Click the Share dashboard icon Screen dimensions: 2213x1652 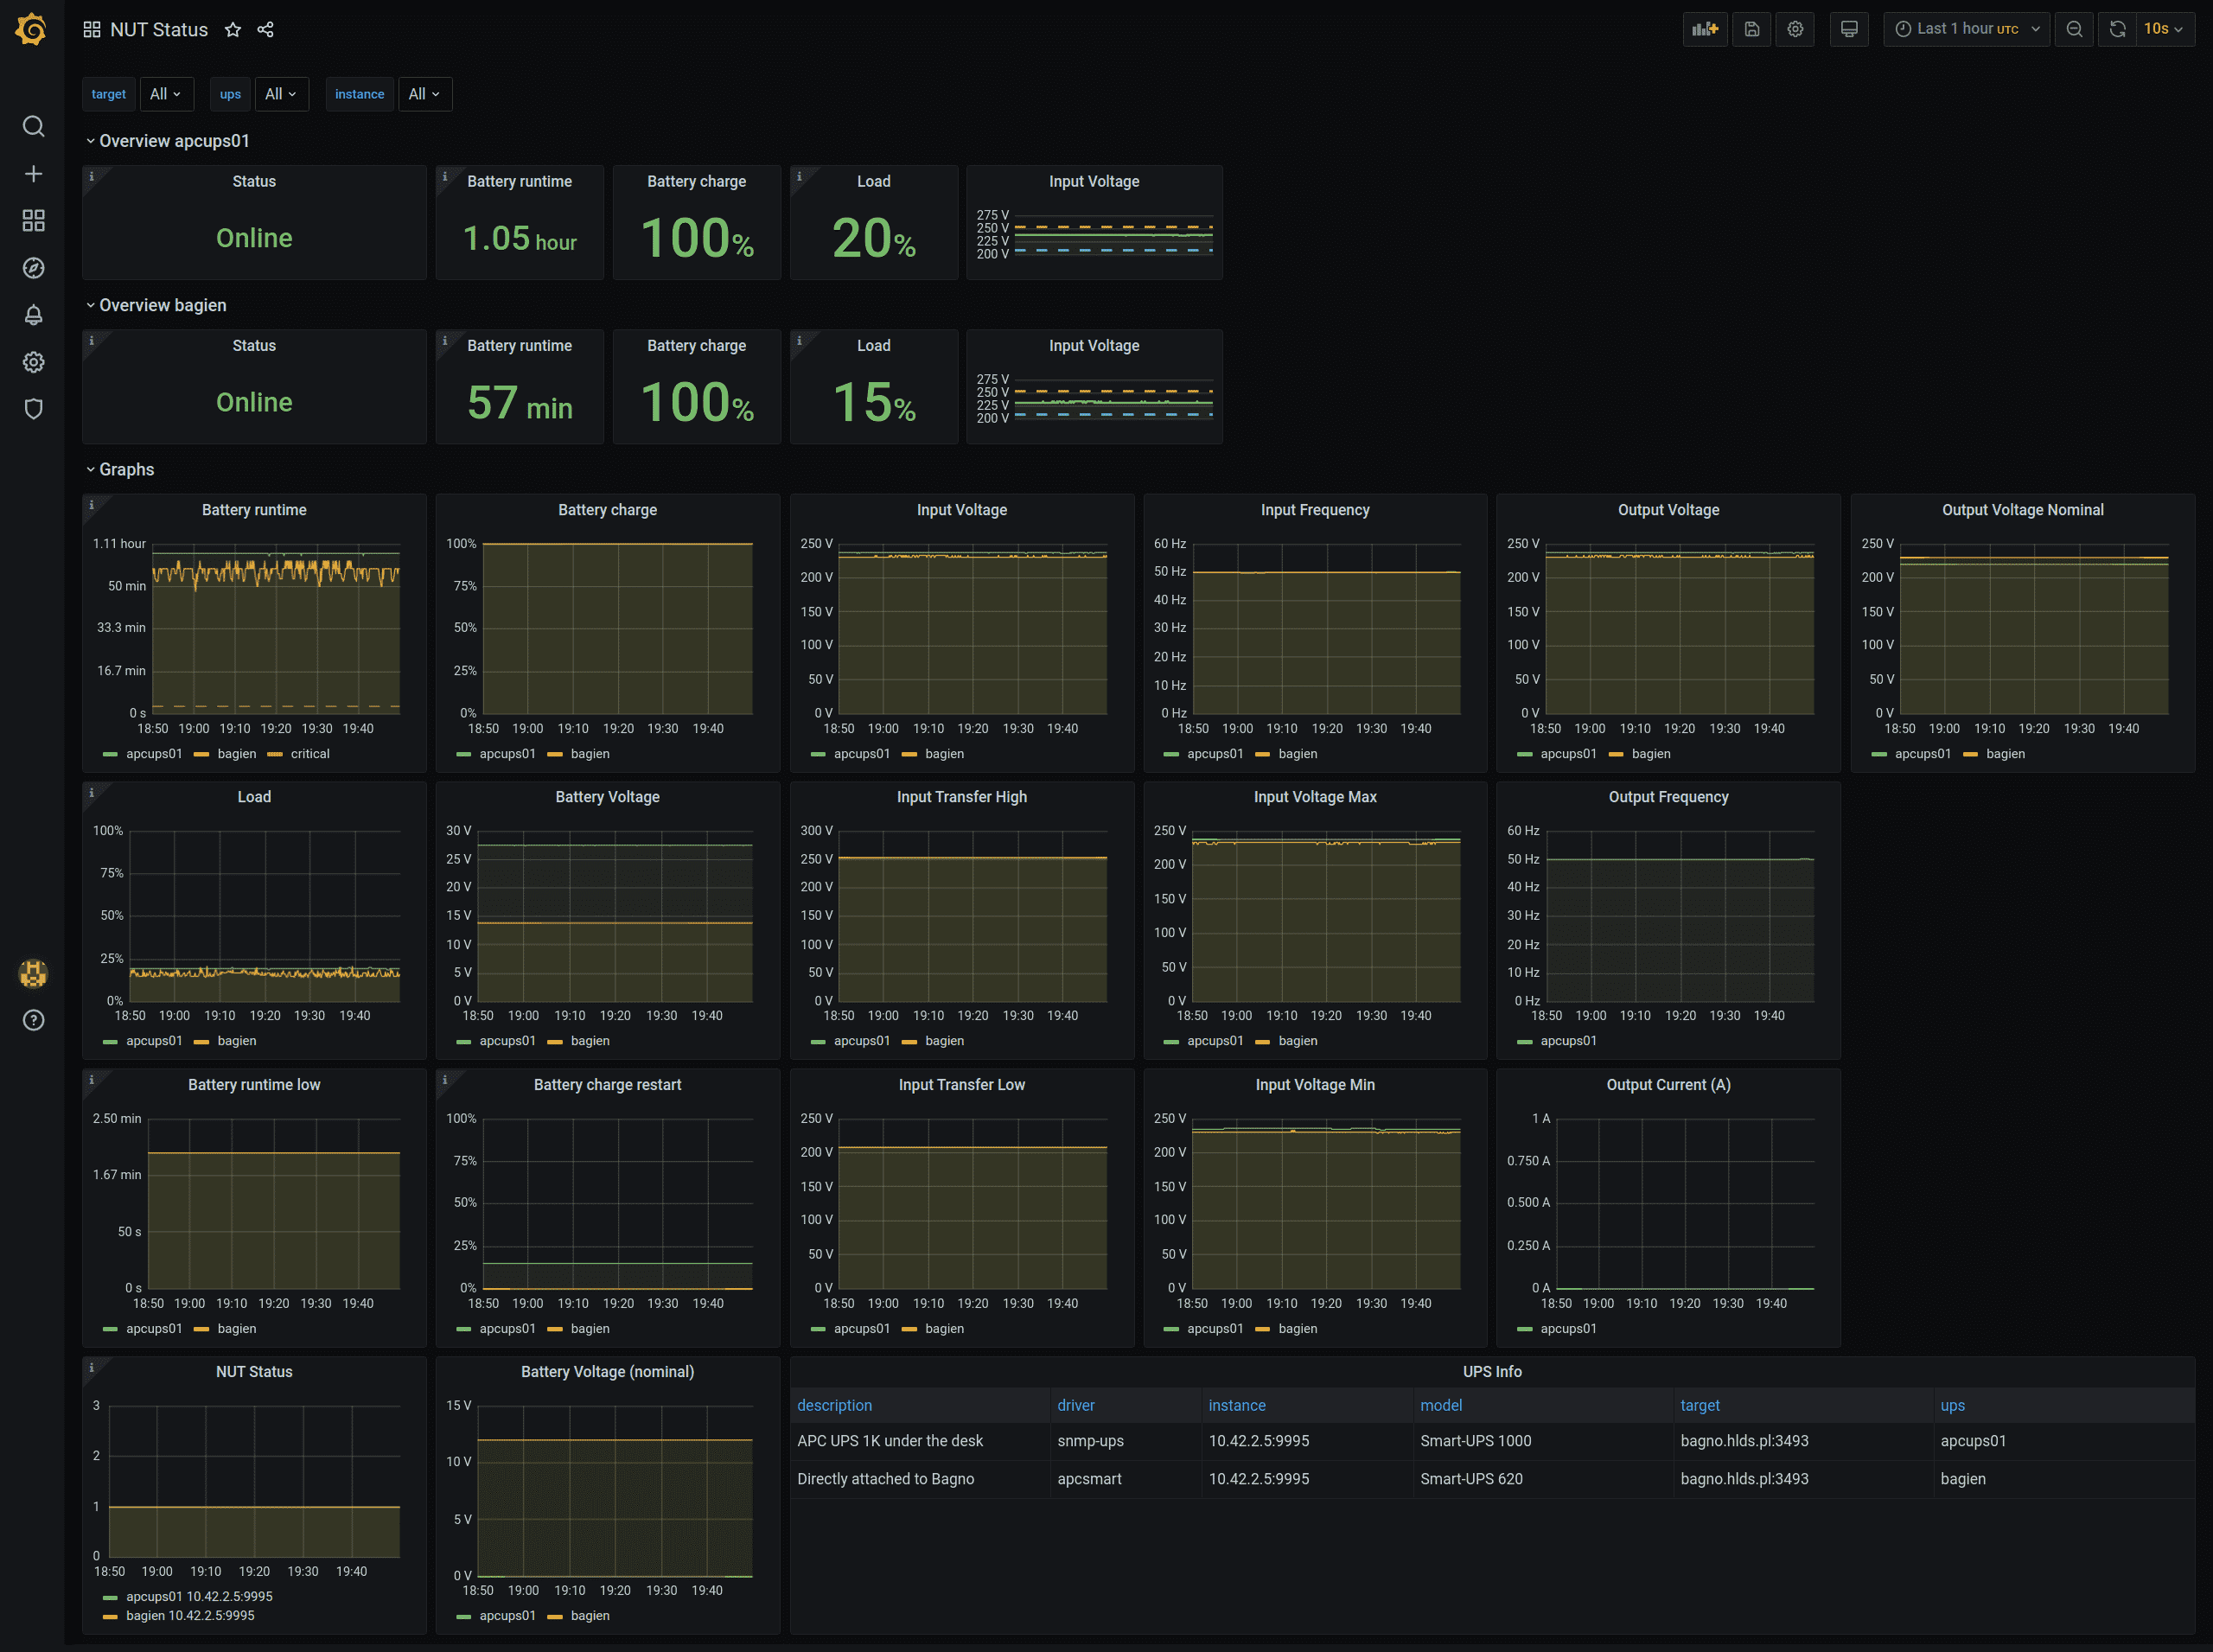(265, 30)
